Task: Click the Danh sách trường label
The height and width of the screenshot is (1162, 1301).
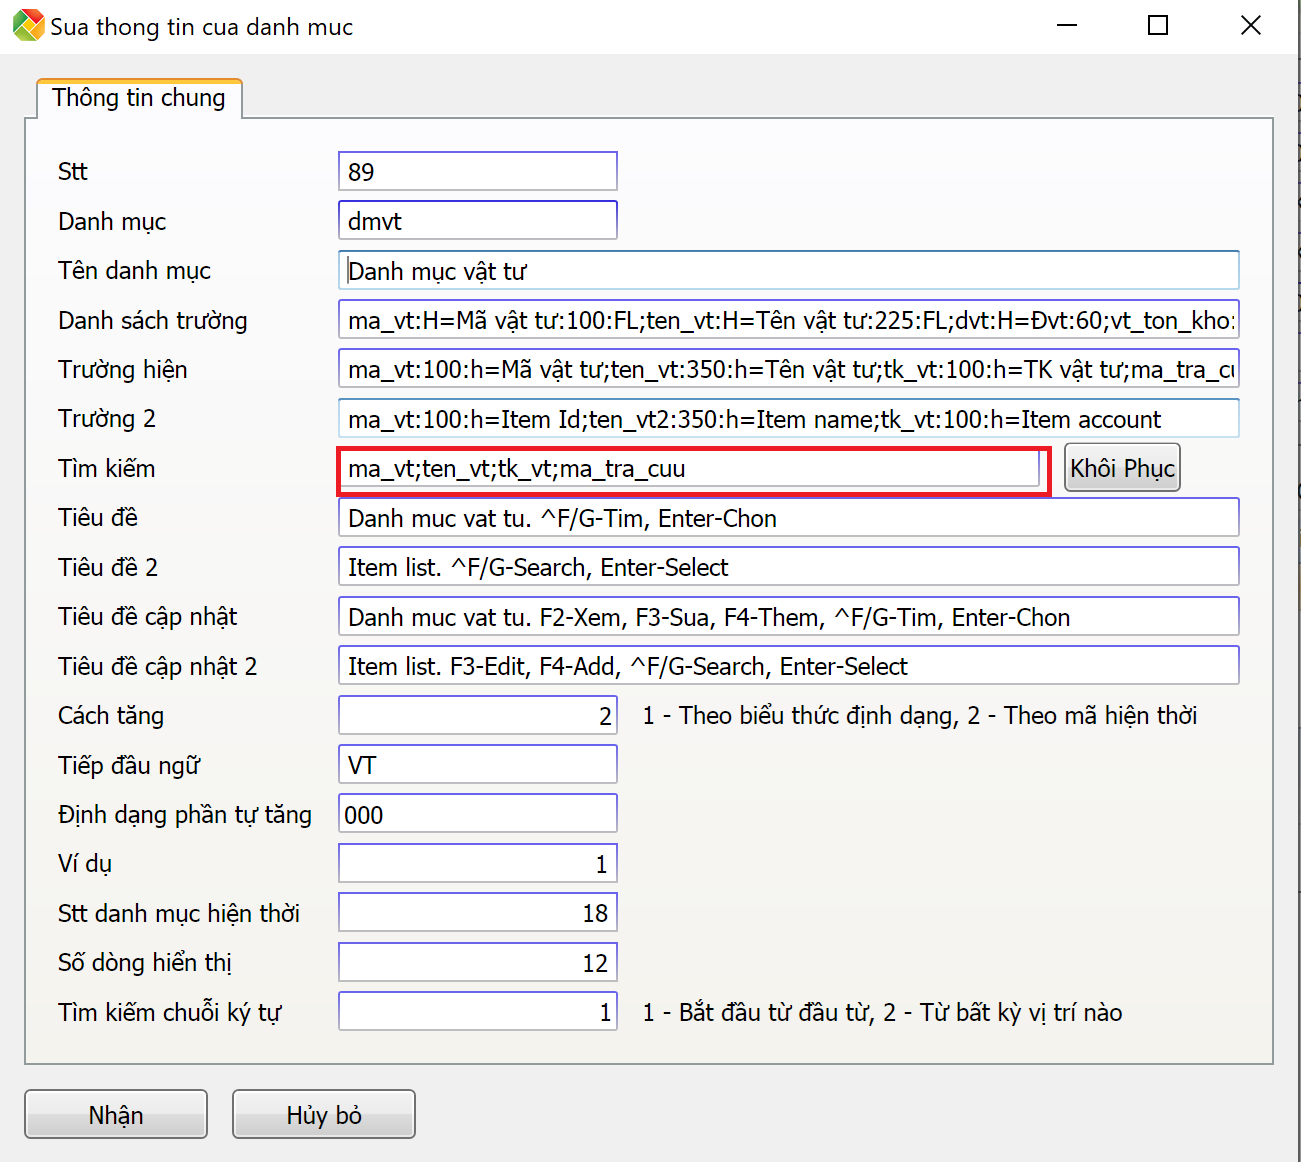Action: pos(153,321)
